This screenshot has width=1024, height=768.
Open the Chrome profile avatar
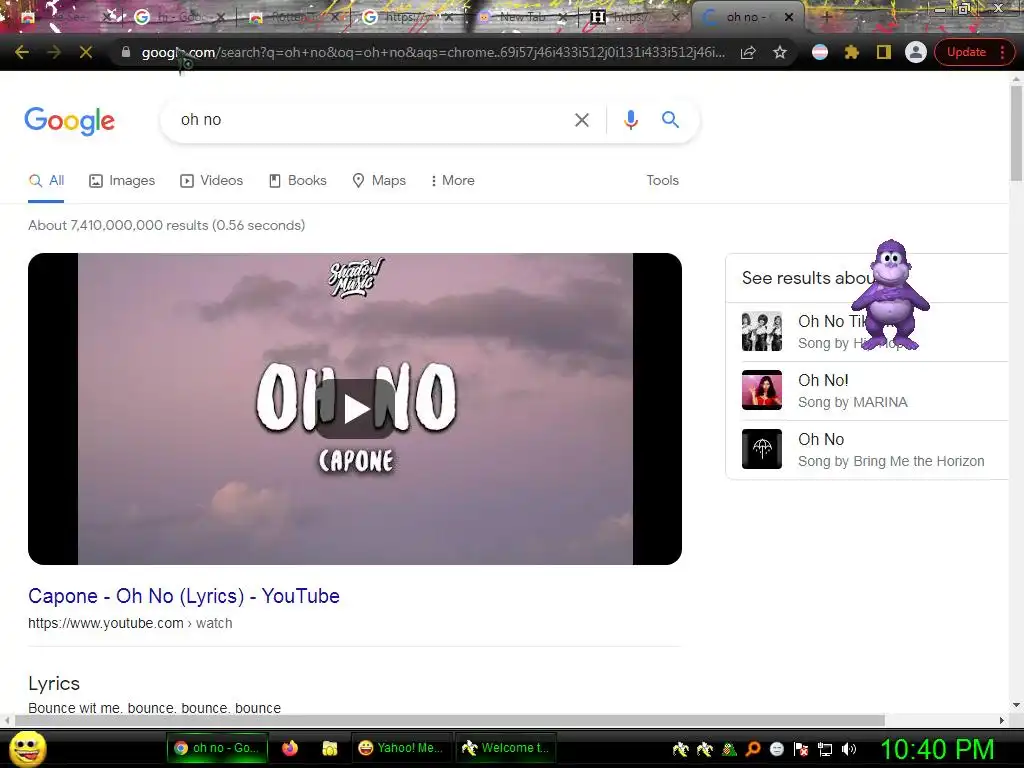click(x=916, y=52)
